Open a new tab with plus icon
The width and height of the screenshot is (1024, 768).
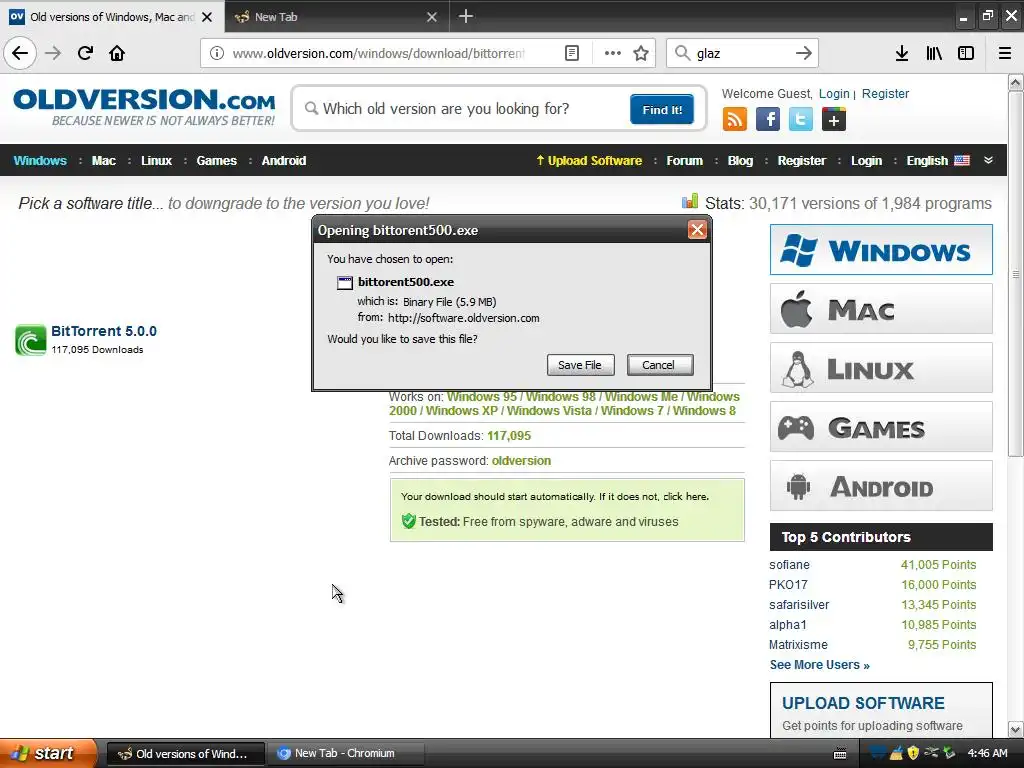pyautogui.click(x=466, y=16)
